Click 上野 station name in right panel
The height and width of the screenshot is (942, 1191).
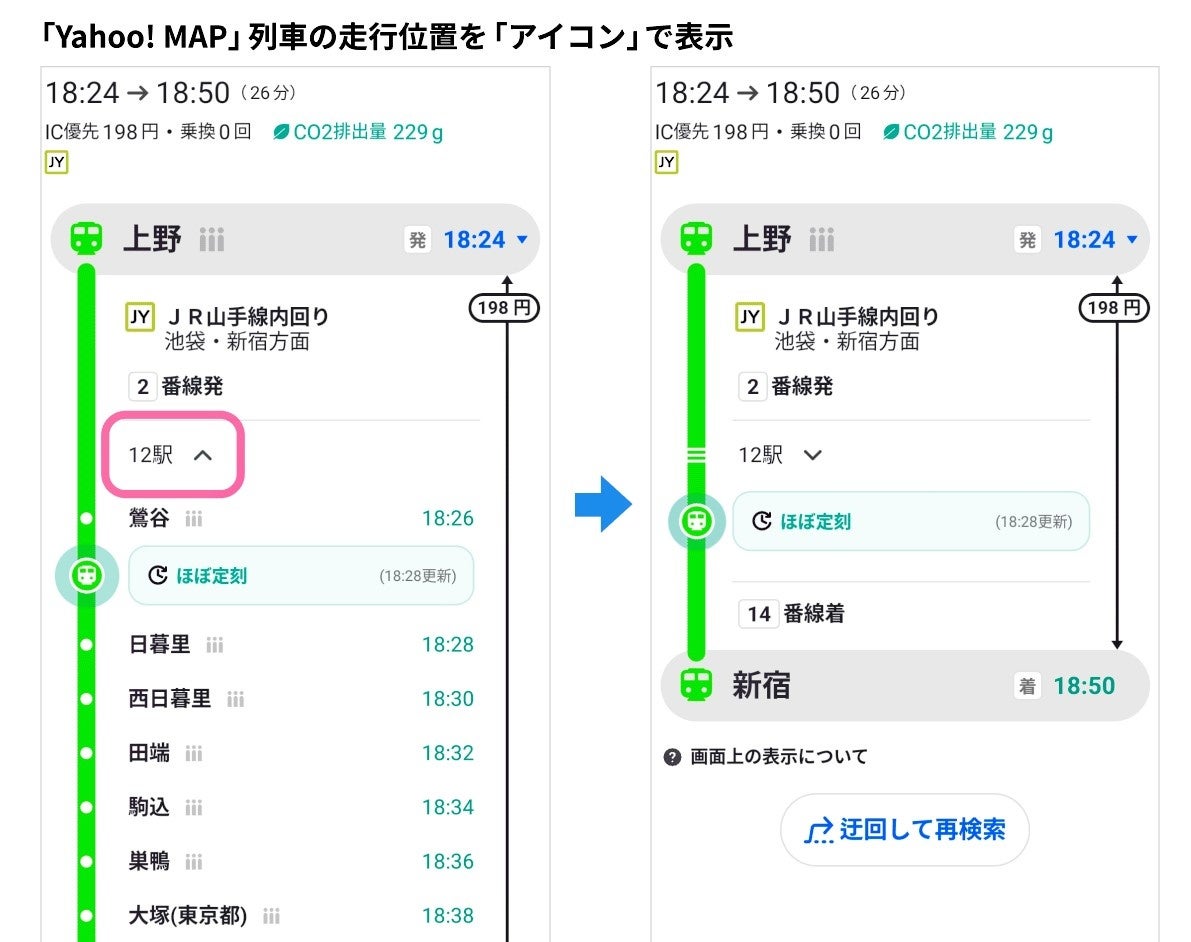click(762, 239)
